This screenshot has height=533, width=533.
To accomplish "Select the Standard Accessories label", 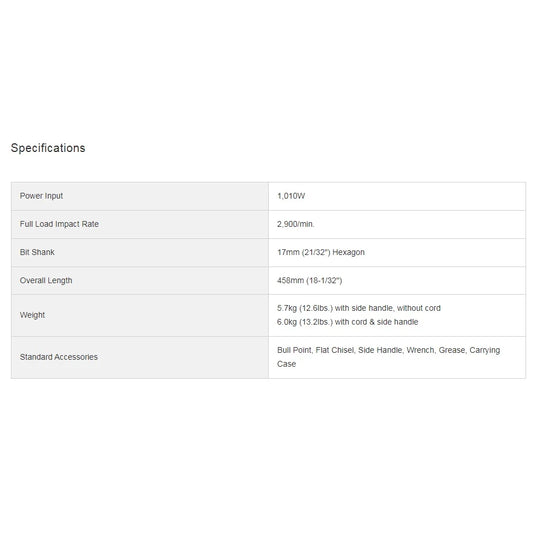I will [x=58, y=357].
